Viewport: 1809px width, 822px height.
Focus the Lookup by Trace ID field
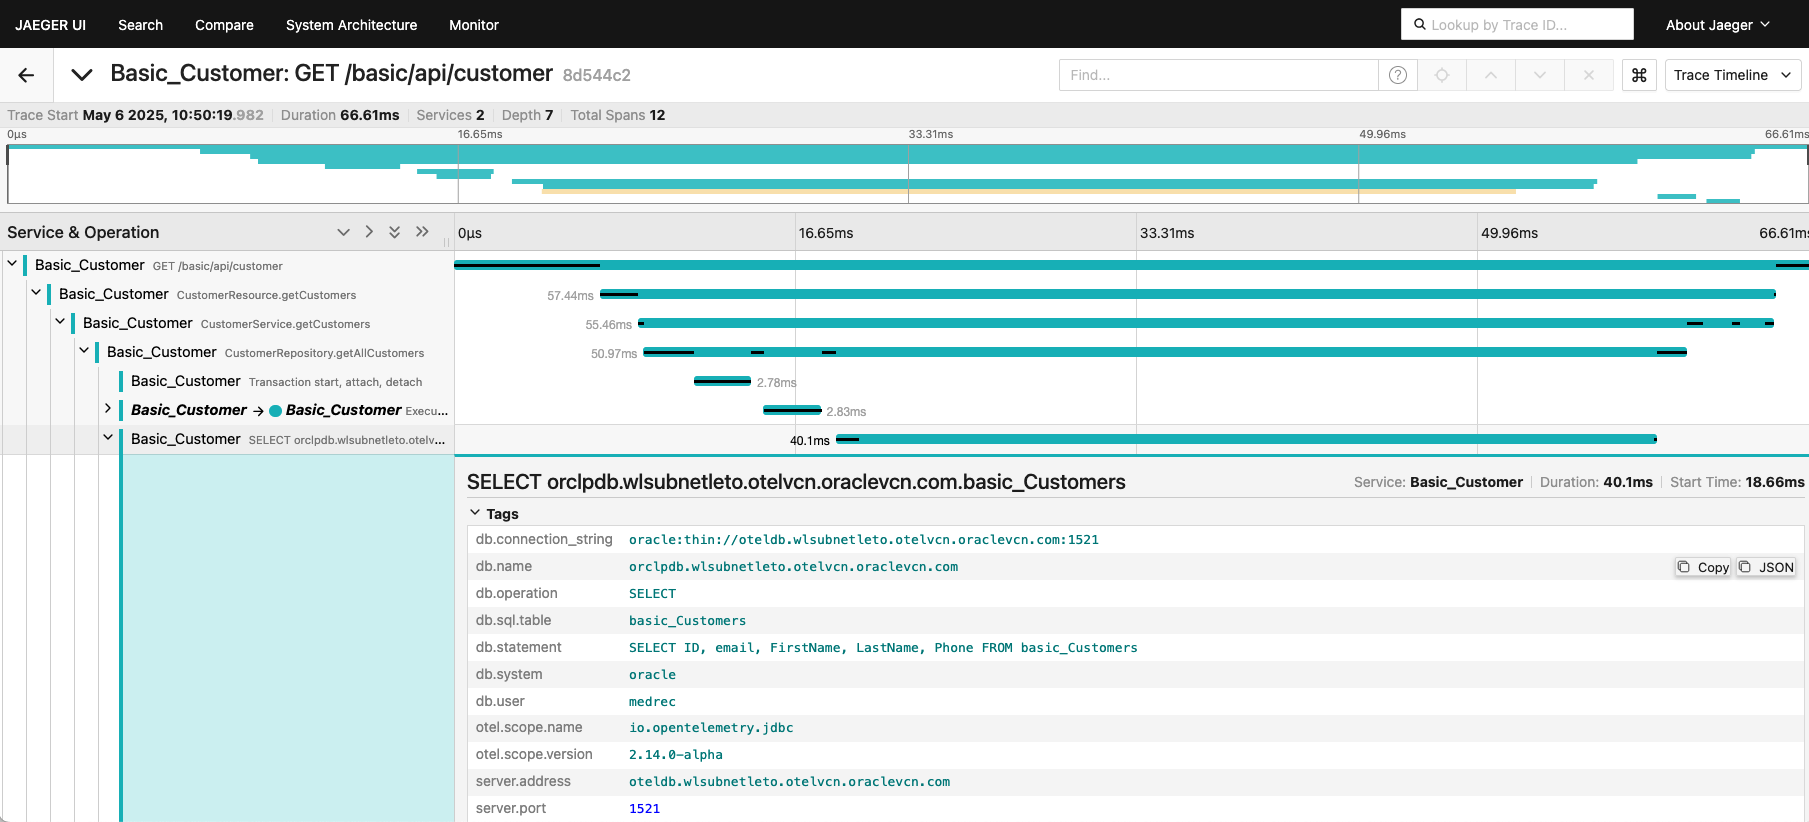point(1517,25)
